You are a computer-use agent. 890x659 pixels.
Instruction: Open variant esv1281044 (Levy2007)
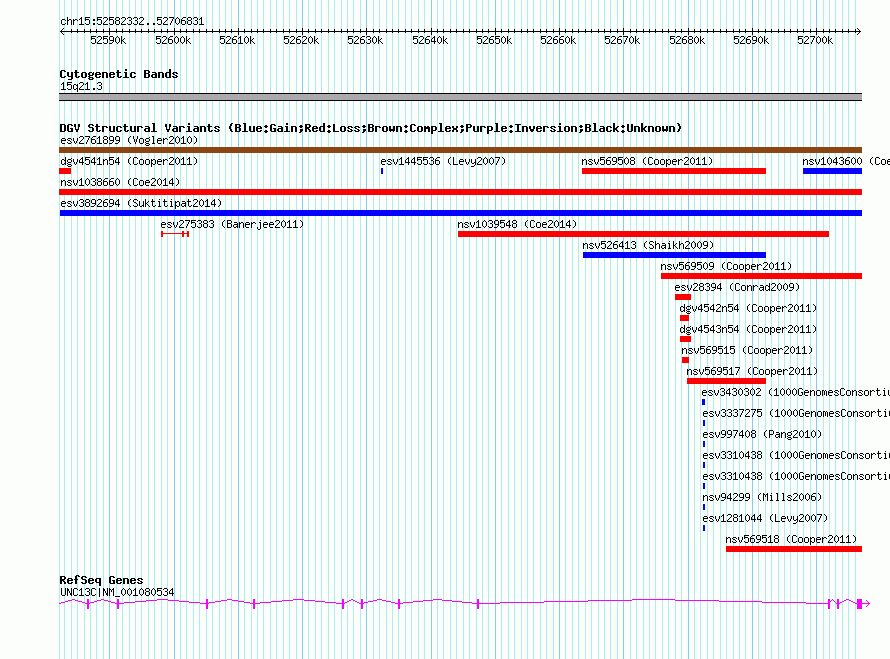tap(765, 518)
